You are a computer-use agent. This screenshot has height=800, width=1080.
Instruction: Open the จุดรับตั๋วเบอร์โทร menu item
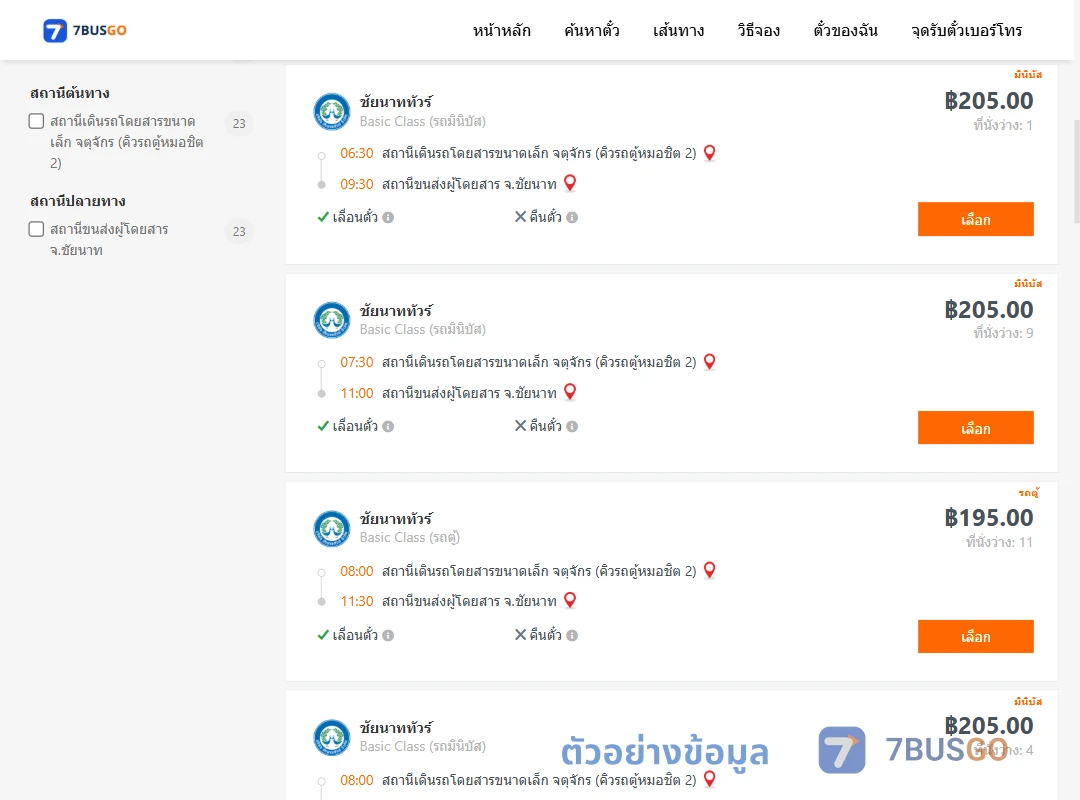point(966,30)
